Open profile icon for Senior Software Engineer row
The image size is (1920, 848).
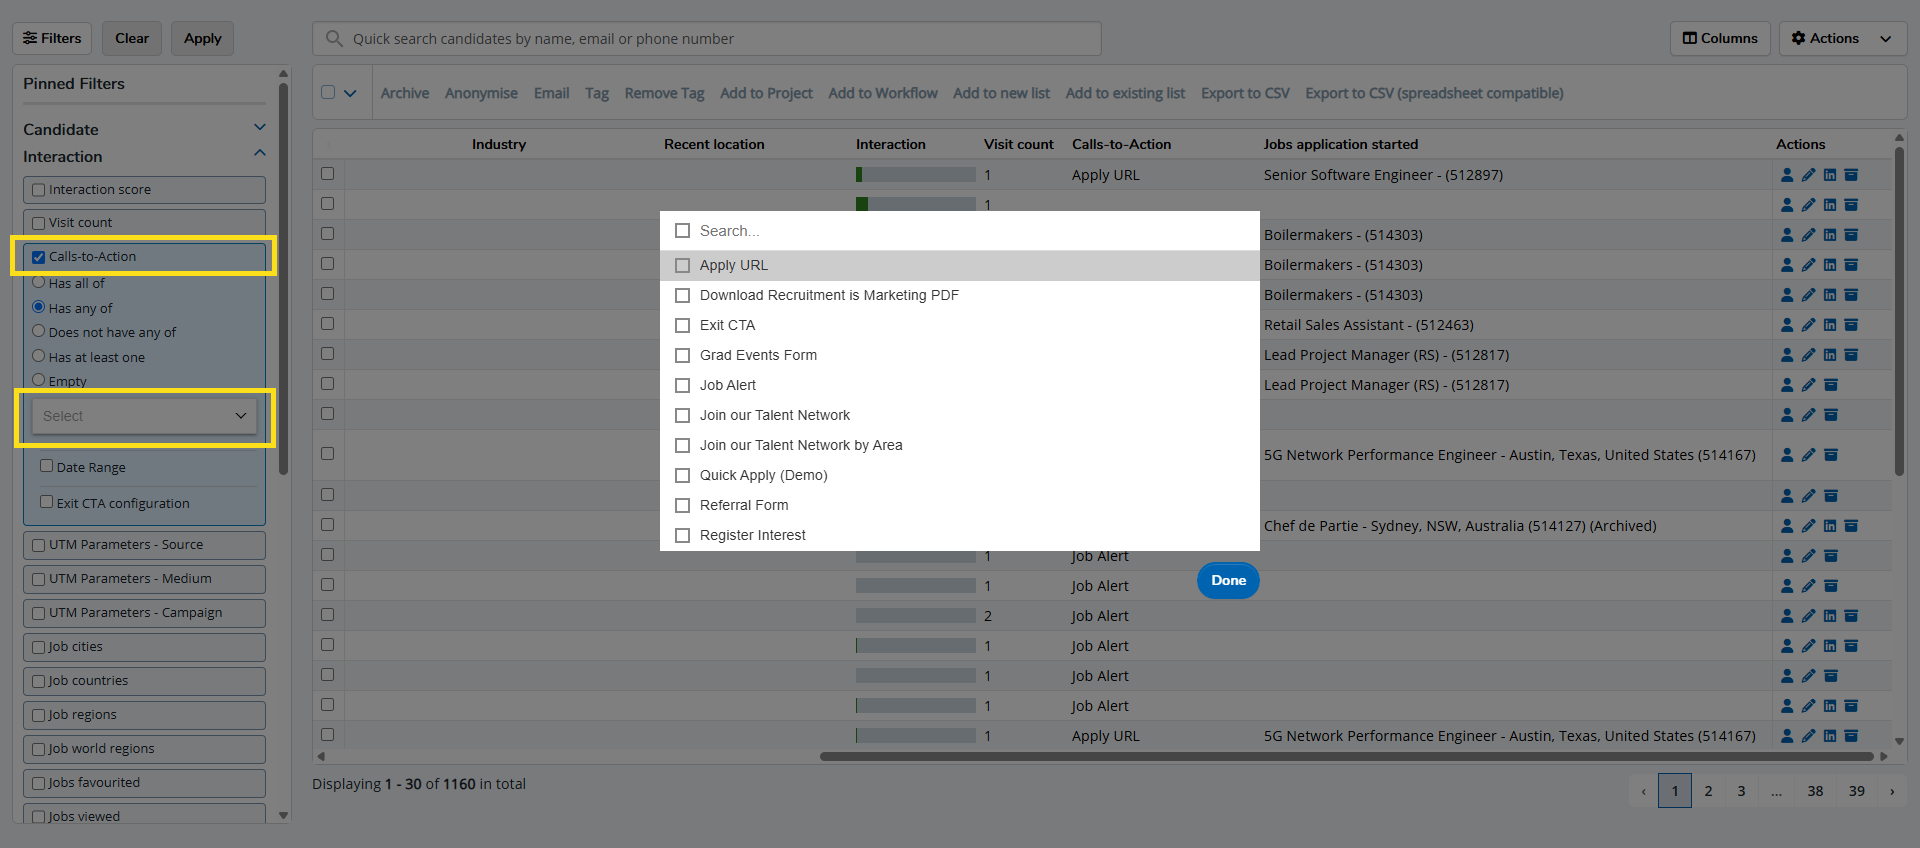(x=1787, y=175)
